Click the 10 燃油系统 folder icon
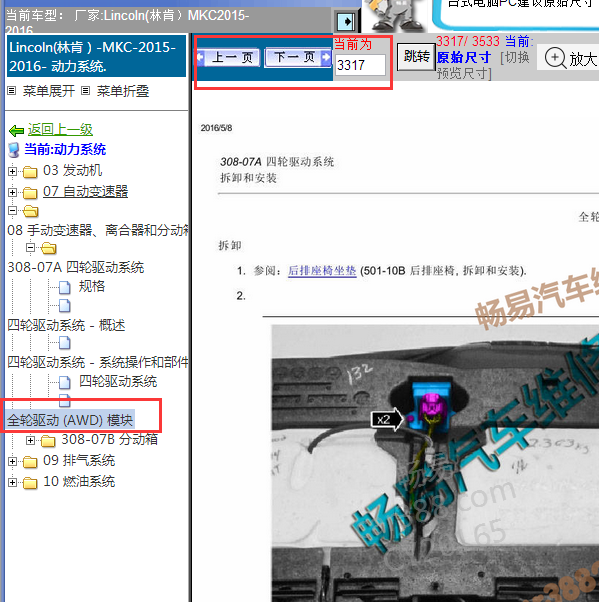Screen dimensions: 599x602 tap(30, 483)
